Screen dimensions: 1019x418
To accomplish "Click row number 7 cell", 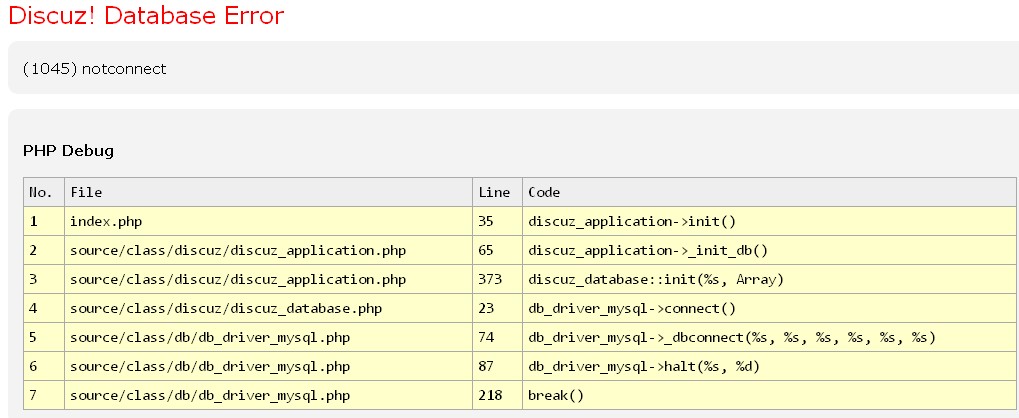I will tap(34, 395).
